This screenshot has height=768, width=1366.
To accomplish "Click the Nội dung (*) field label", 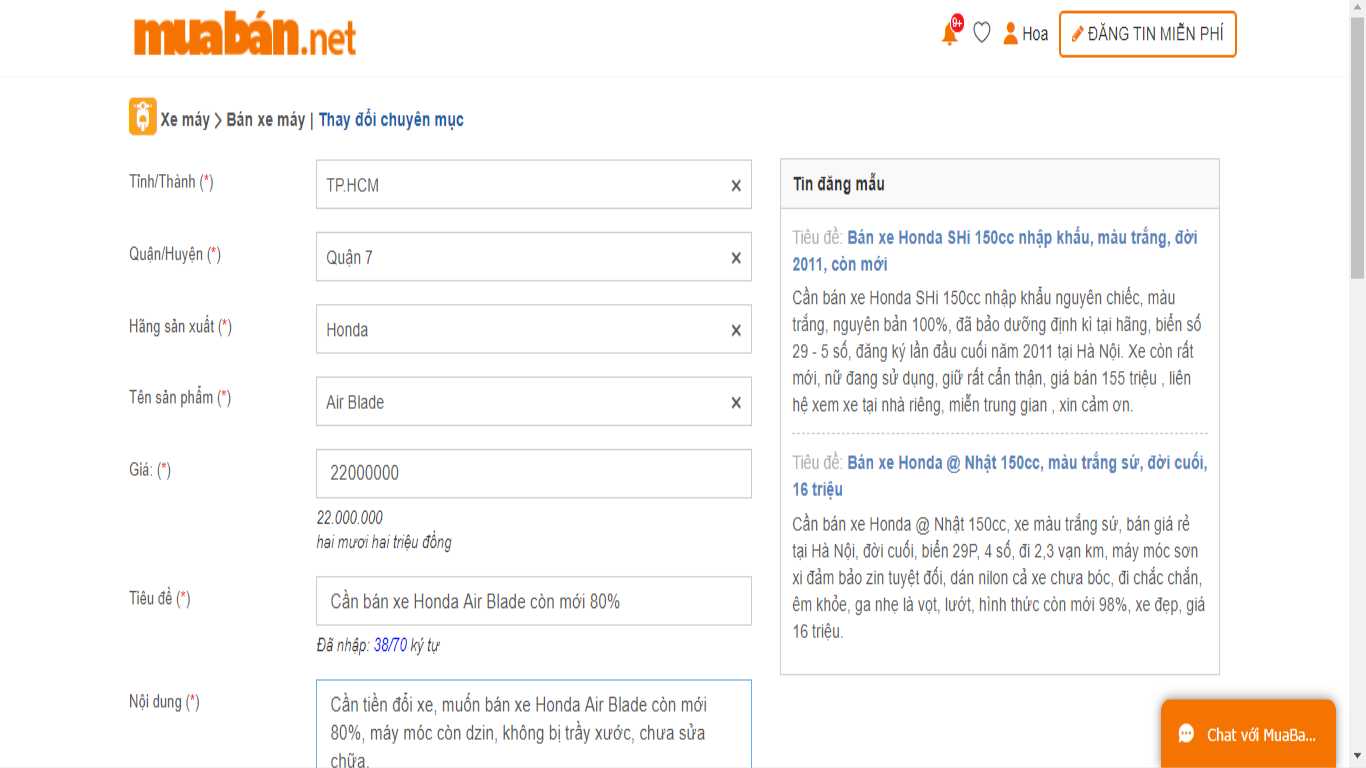I will 164,702.
